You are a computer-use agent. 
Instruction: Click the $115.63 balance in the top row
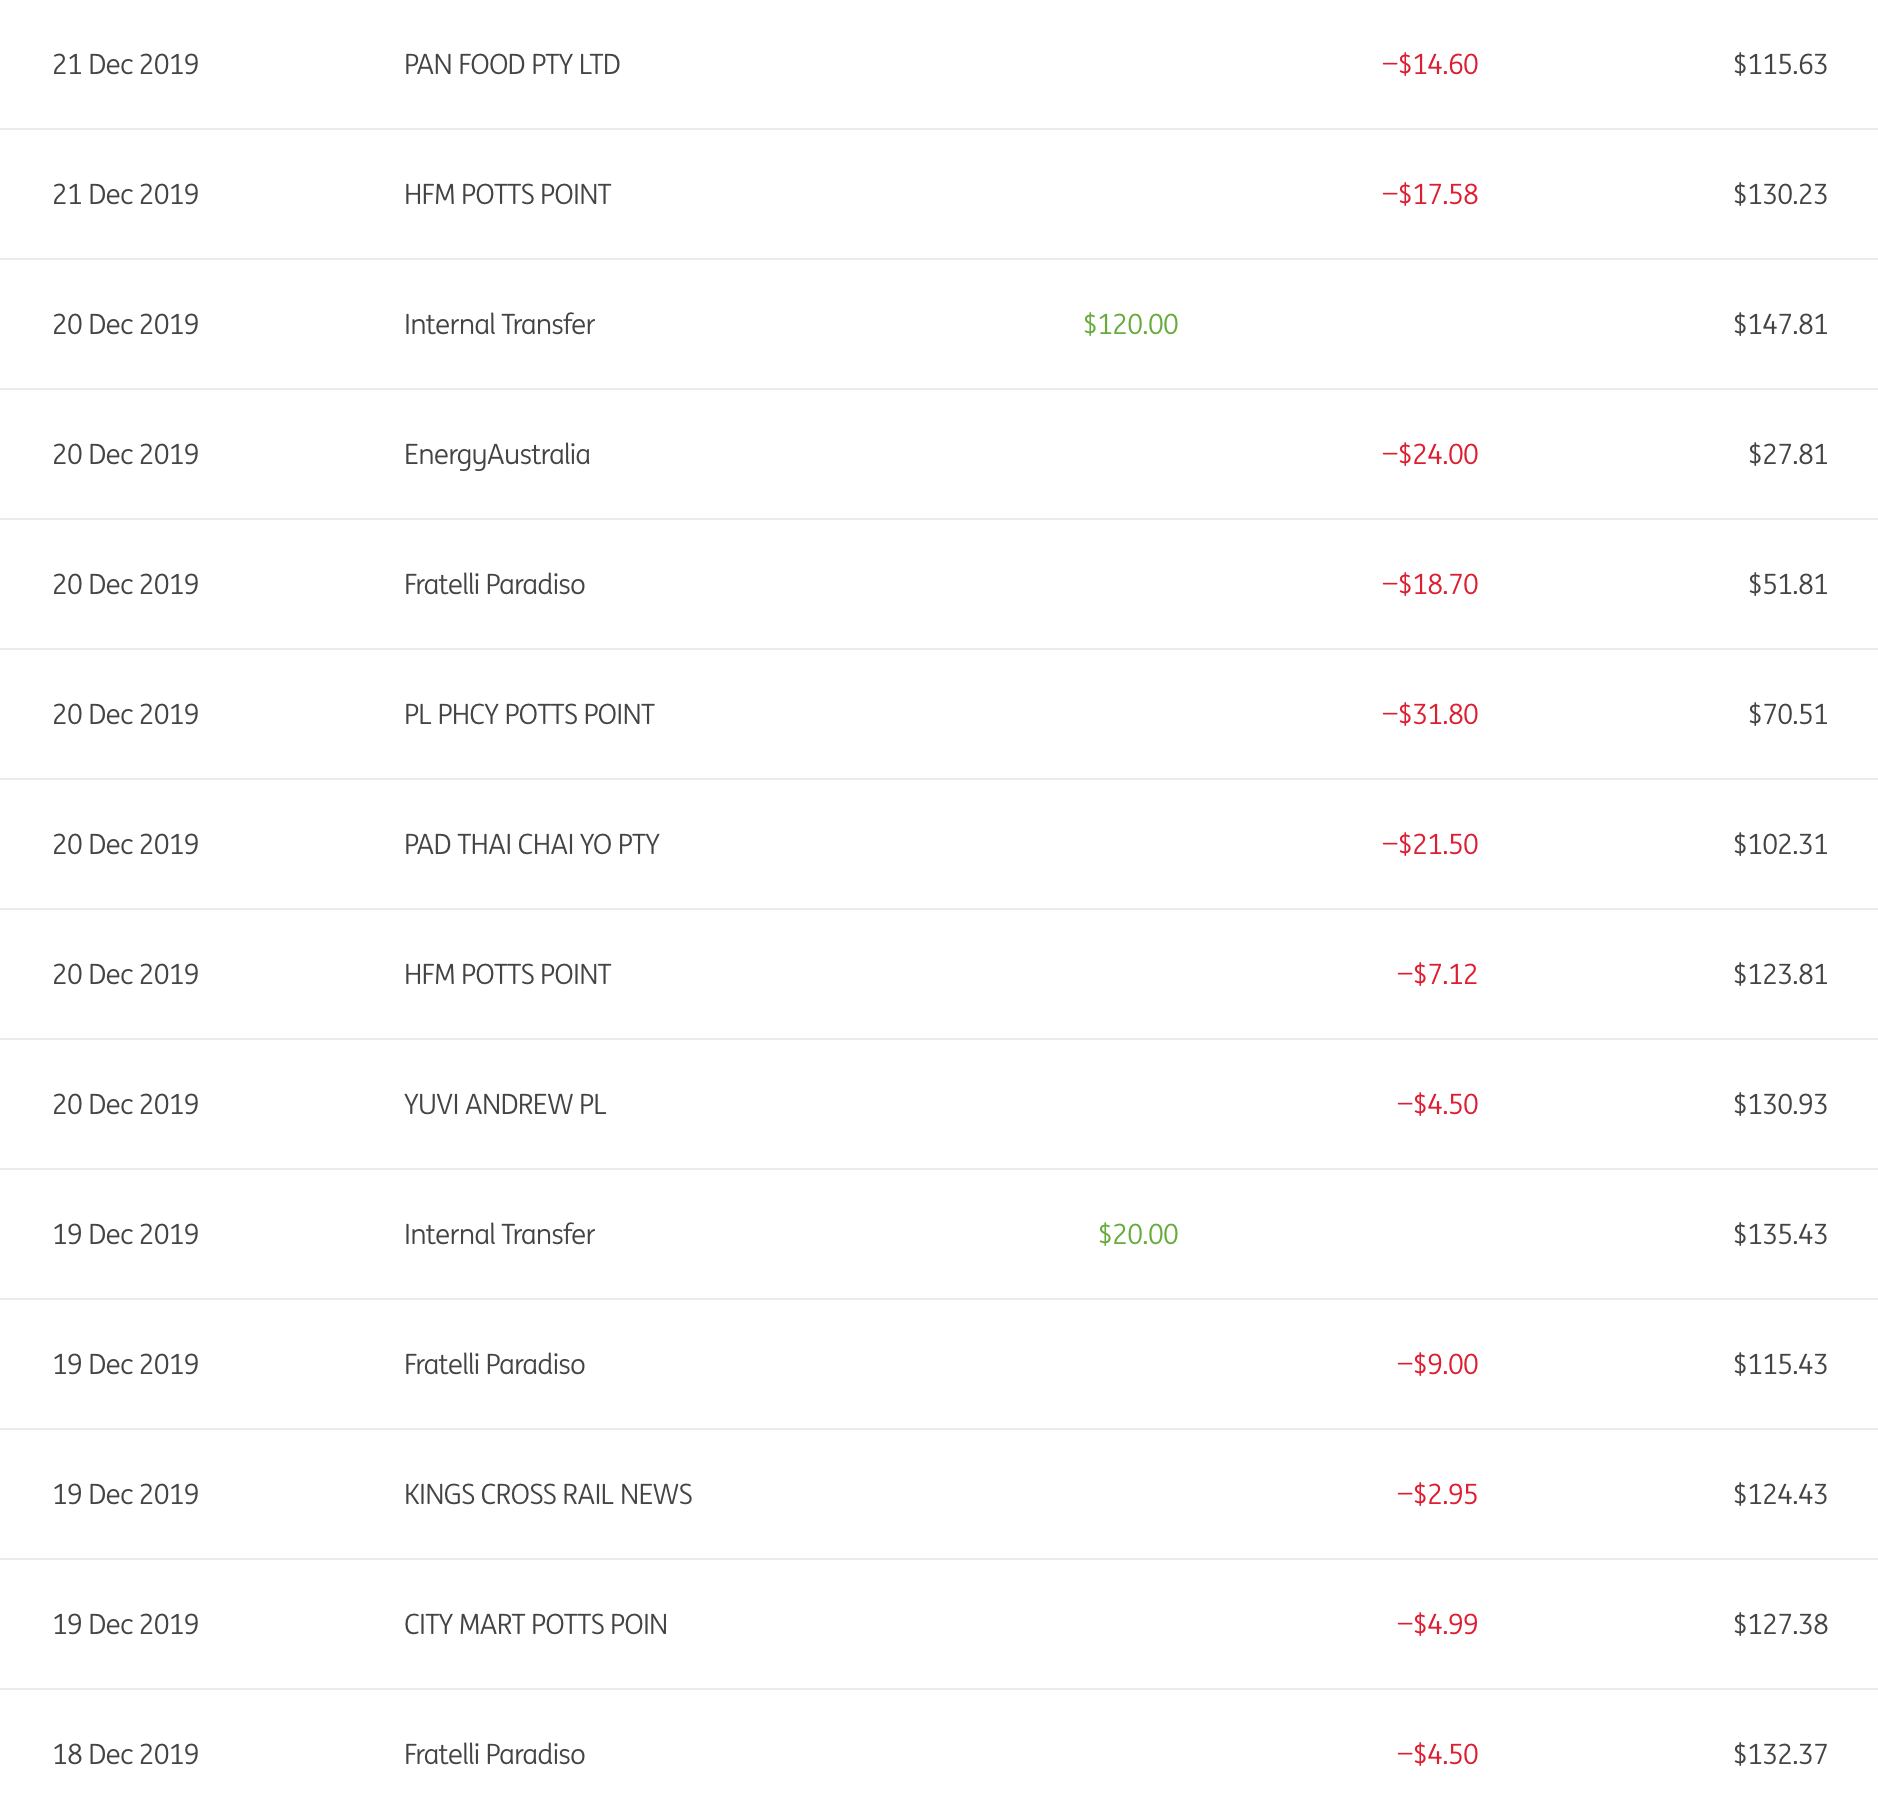pos(1779,65)
